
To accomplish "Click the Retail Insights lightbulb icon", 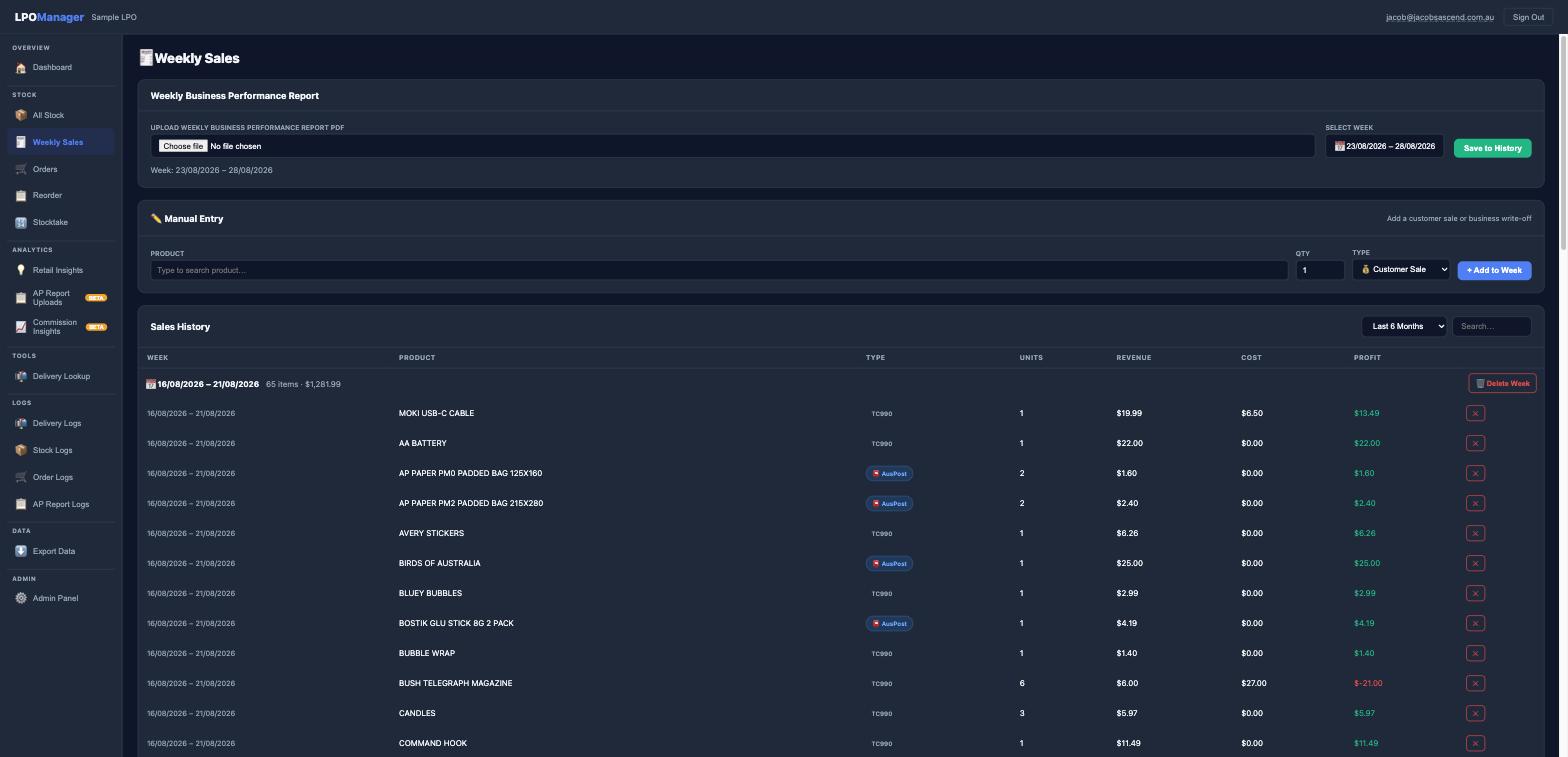I will click(x=21, y=271).
